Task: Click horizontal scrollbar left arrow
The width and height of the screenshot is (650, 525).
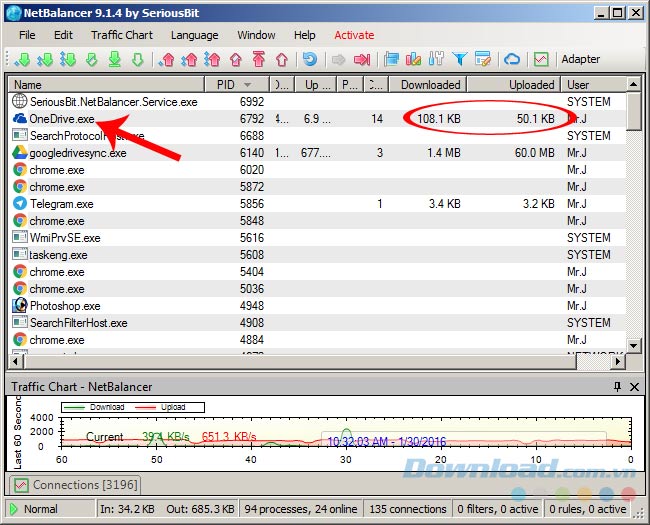Action: point(16,362)
